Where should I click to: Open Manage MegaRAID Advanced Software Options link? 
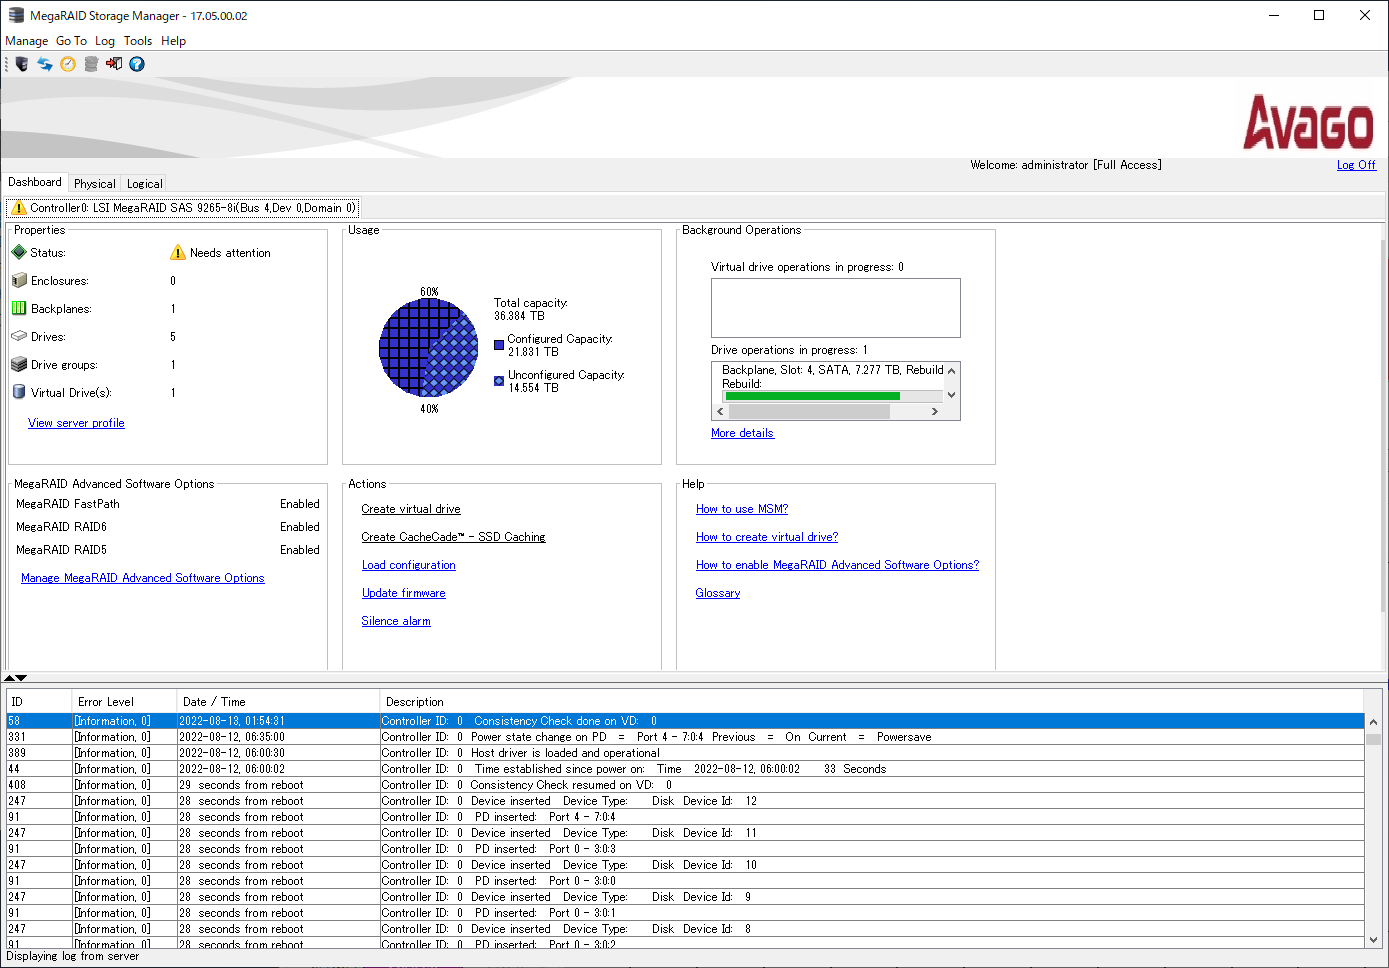click(x=143, y=578)
